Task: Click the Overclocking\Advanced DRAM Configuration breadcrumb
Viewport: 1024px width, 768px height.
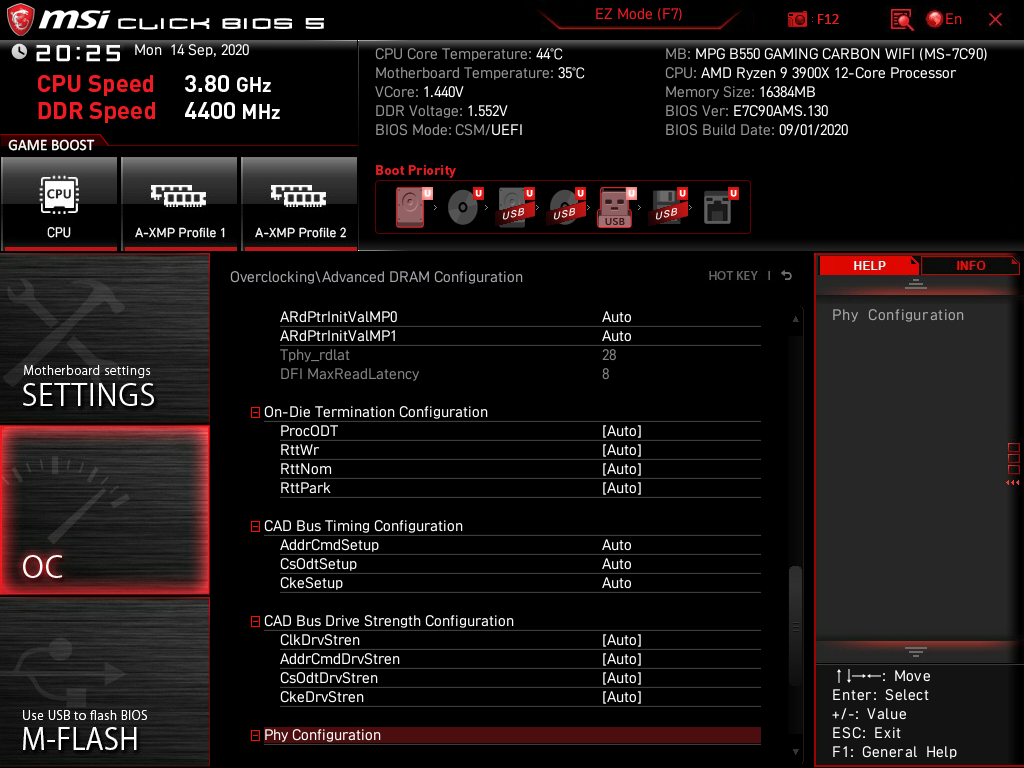Action: [376, 277]
